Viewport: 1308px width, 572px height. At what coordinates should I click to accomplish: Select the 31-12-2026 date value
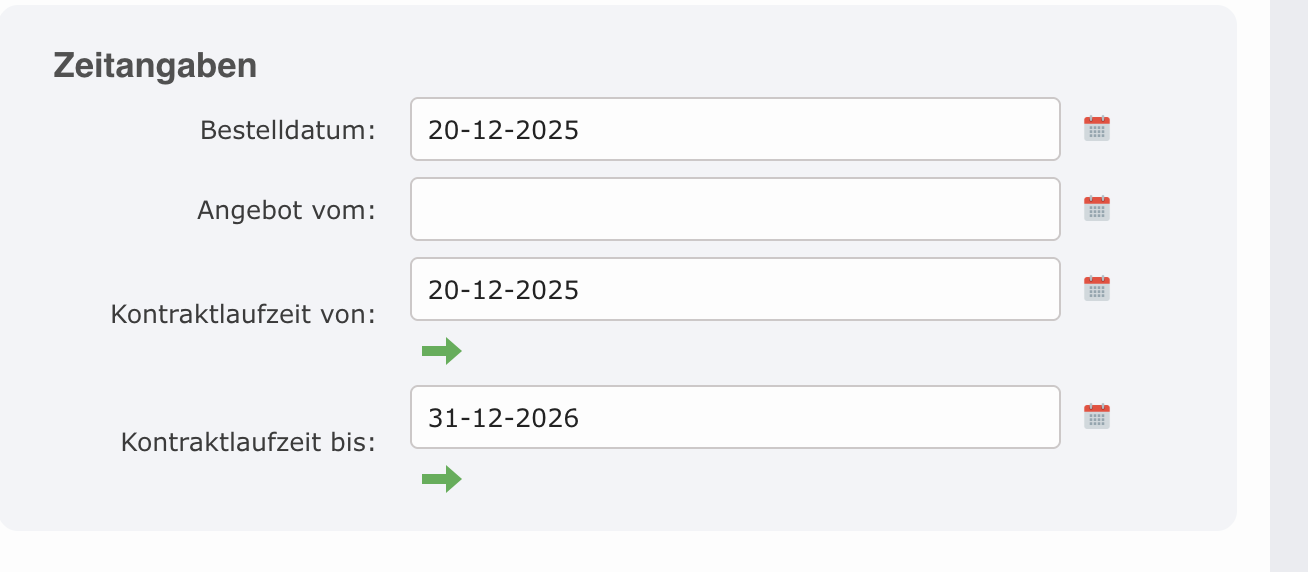point(503,417)
